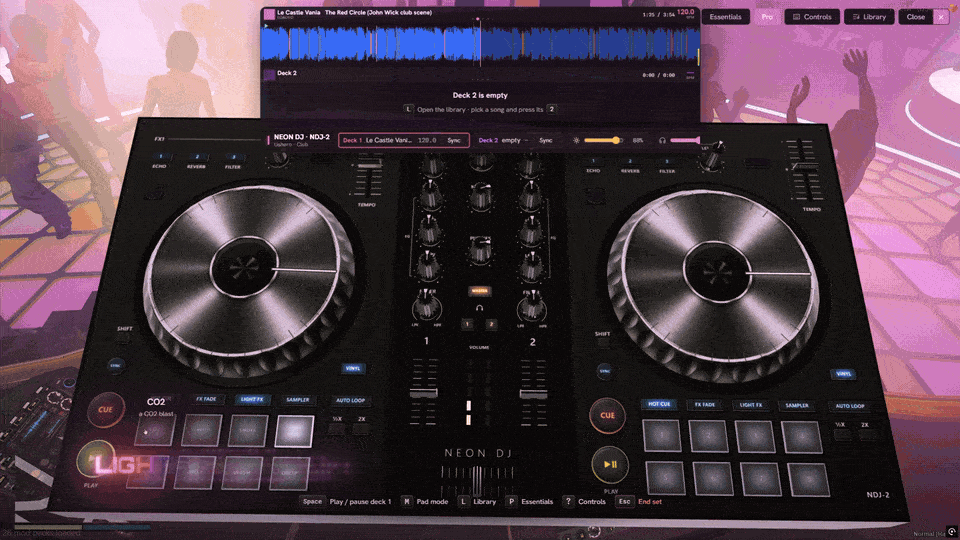Click channel 1 volume fader in mixer
The image size is (960, 540).
(x=424, y=391)
